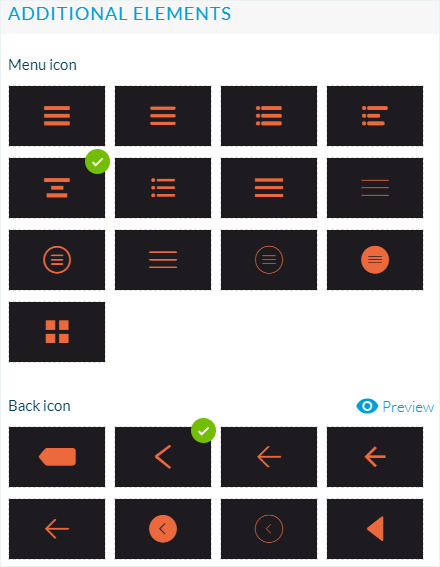440x567 pixels.
Task: Select the centered uneven bars menu icon
Action: pyautogui.click(x=57, y=188)
